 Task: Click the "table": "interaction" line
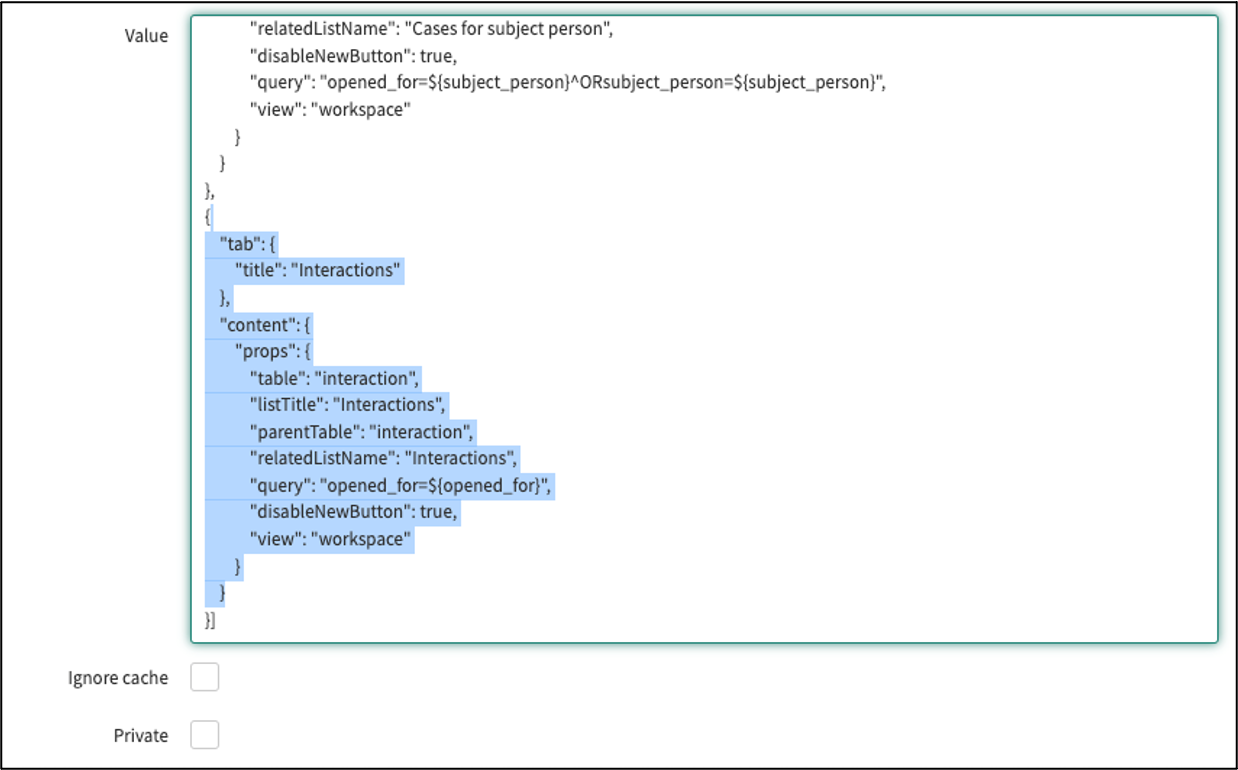(335, 378)
